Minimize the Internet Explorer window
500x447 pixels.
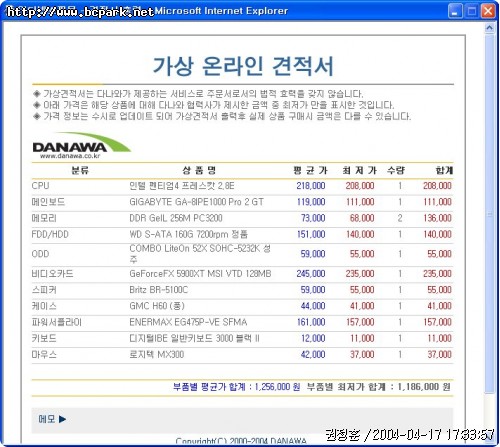(x=455, y=11)
